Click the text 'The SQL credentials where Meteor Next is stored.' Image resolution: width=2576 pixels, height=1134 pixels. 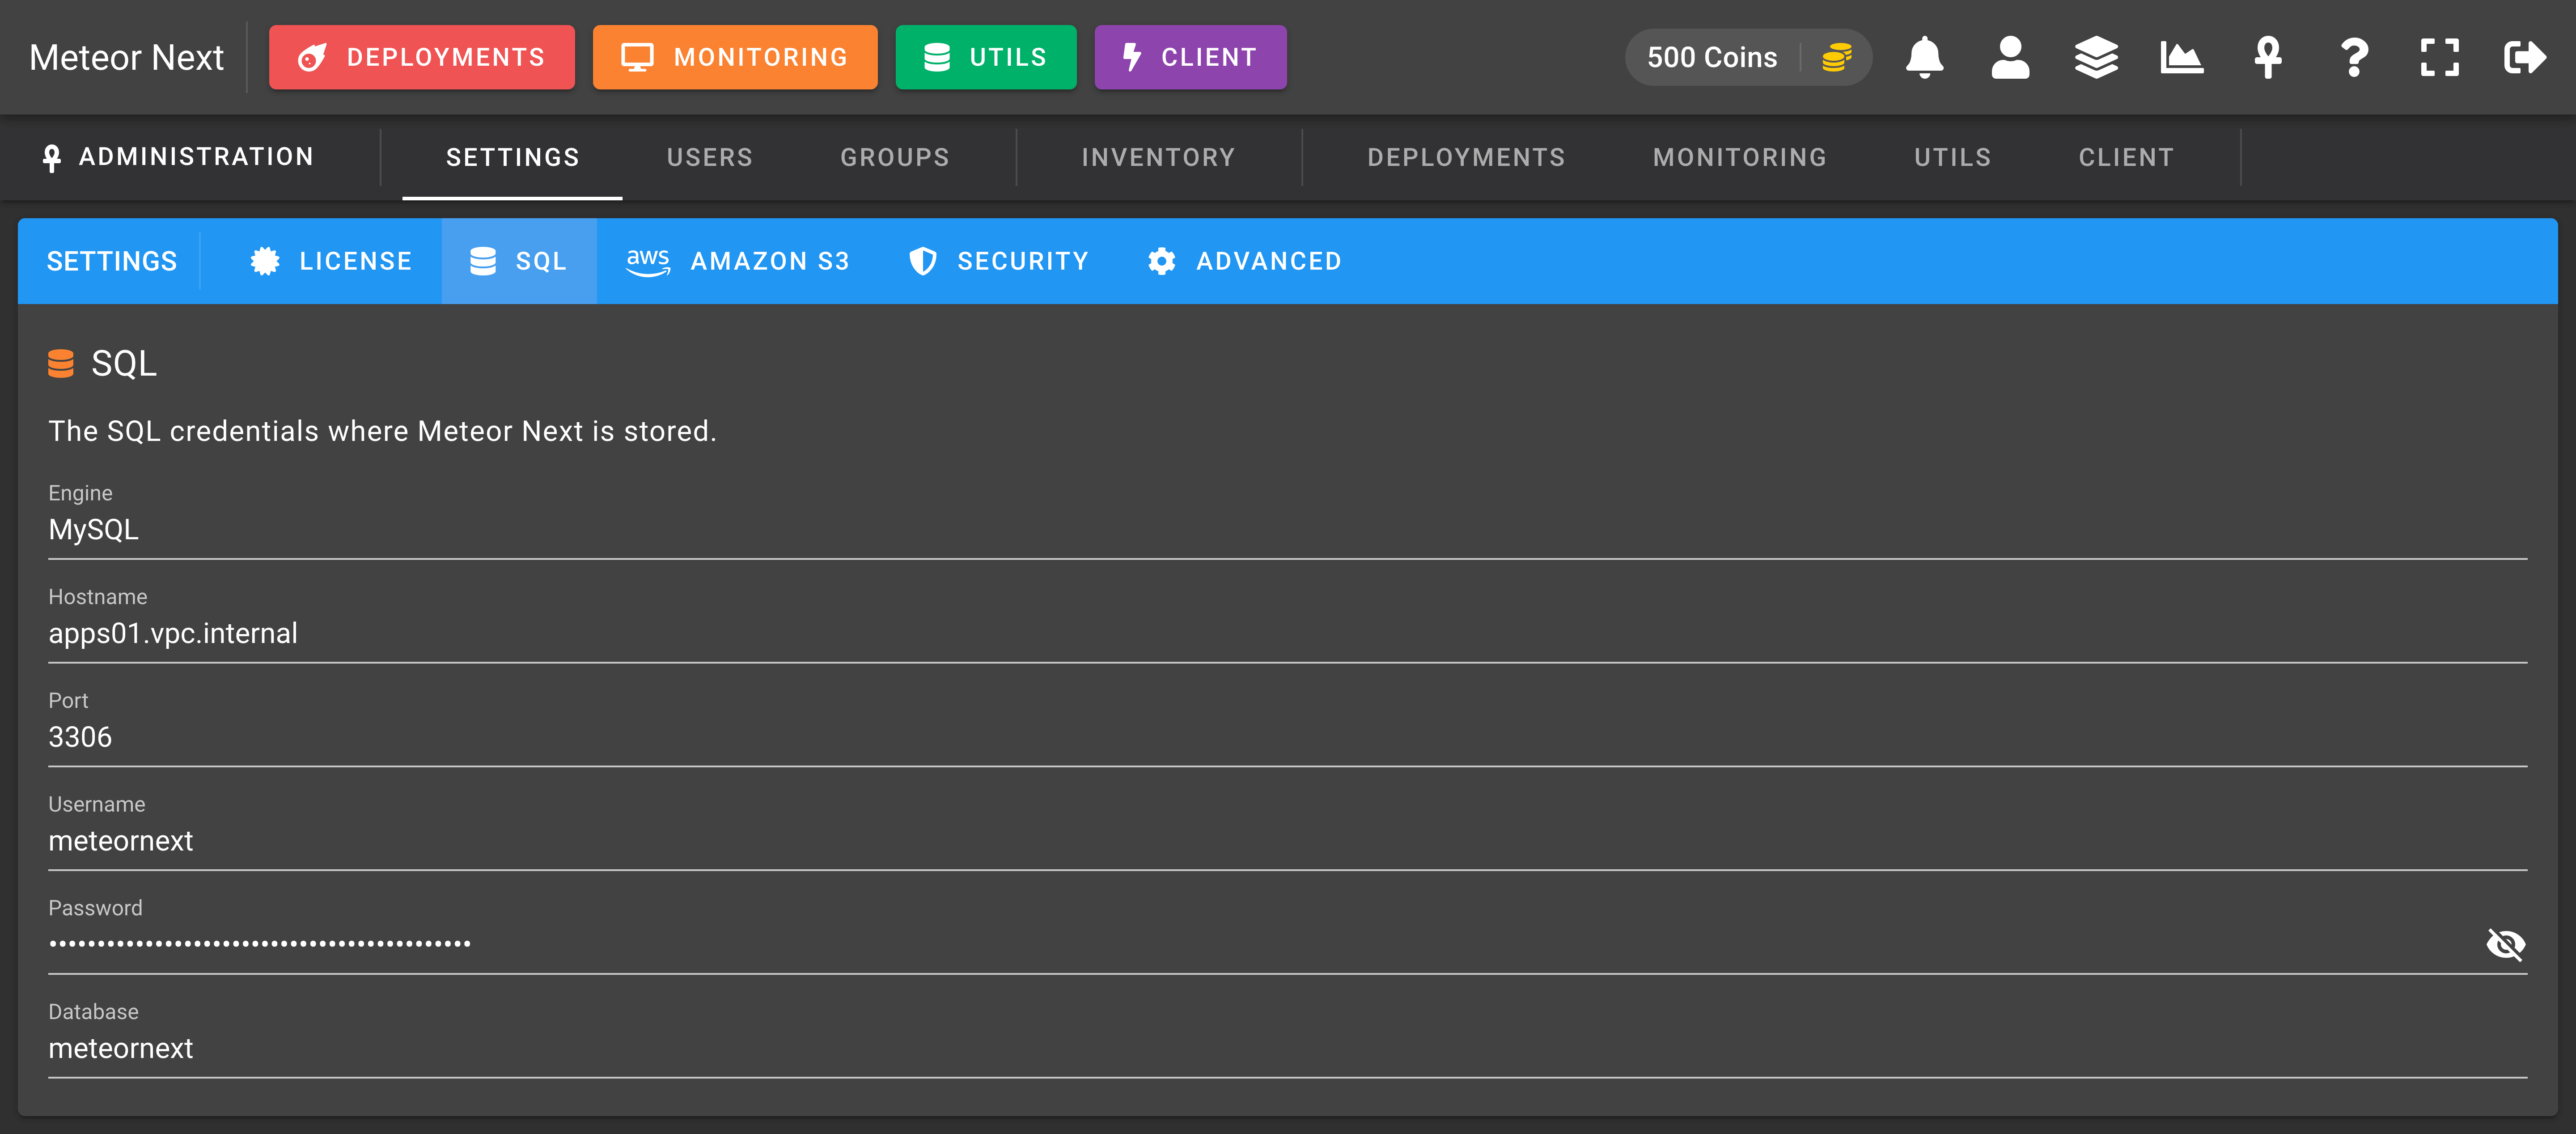382,431
